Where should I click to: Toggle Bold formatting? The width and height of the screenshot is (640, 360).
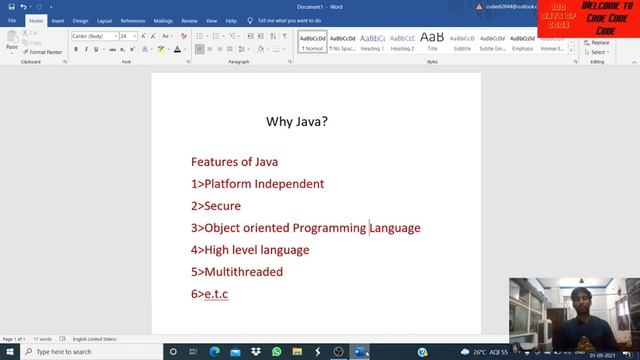tap(76, 49)
